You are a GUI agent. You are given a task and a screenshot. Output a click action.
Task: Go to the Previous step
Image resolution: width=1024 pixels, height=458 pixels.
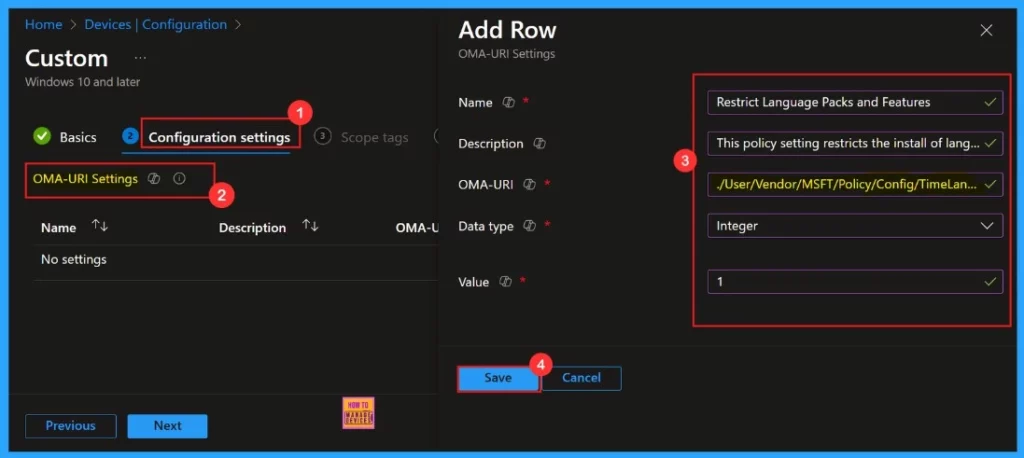coord(71,426)
